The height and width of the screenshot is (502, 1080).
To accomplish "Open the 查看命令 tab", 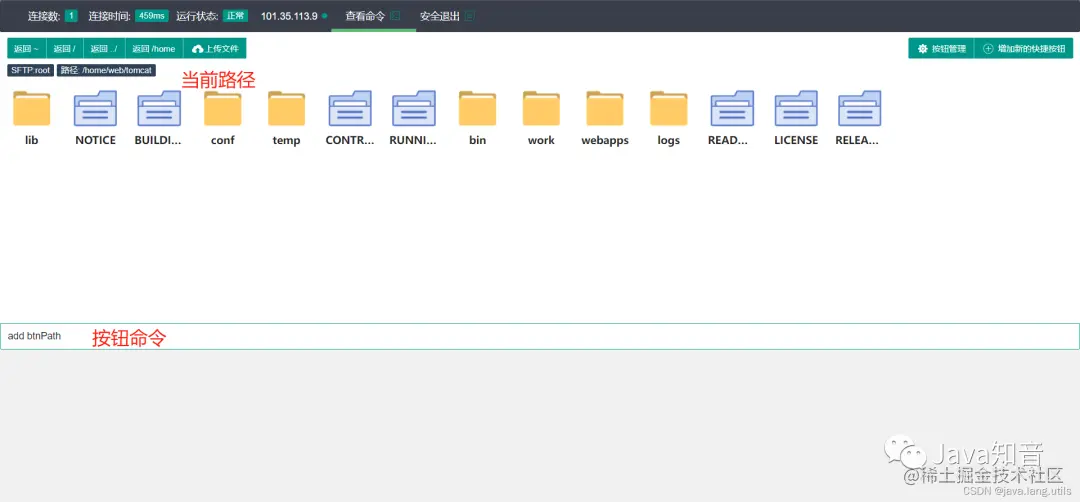I will coord(373,16).
